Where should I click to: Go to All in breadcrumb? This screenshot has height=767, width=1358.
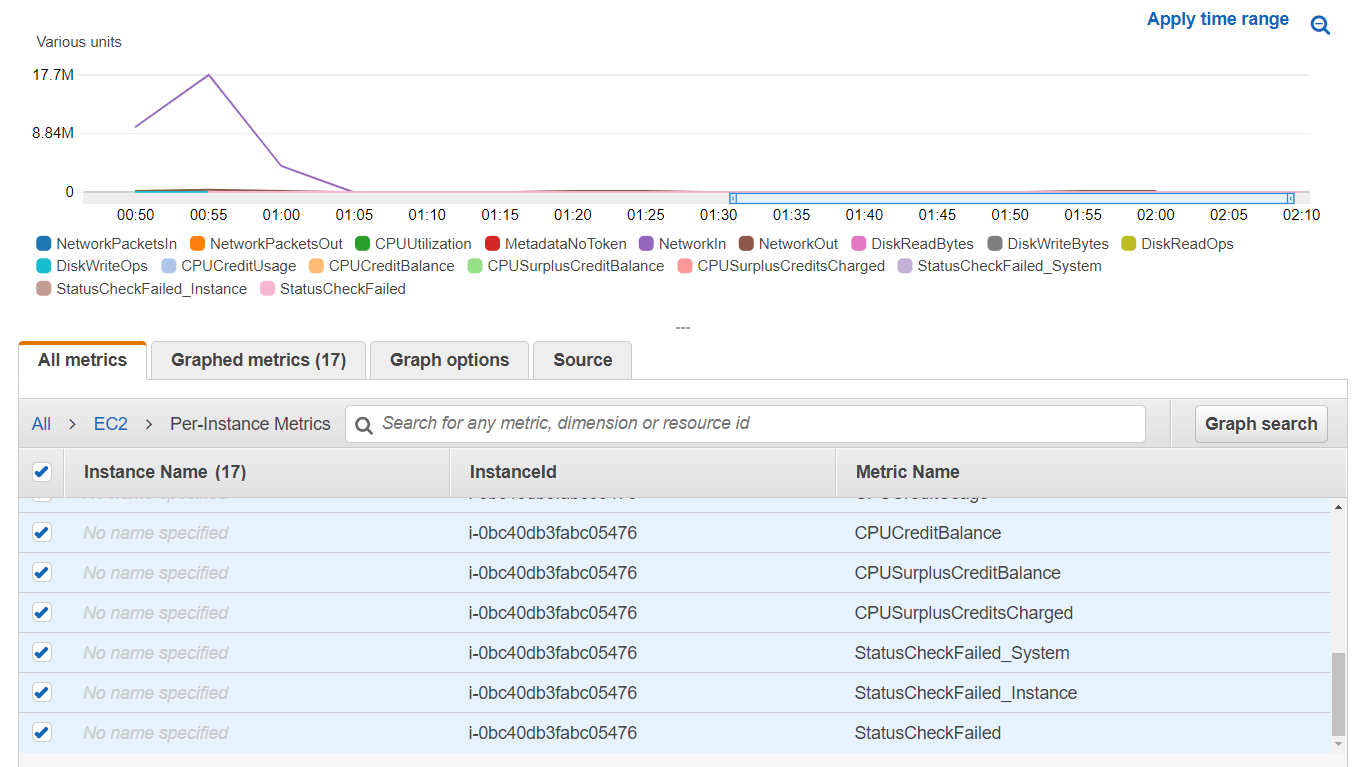(x=41, y=424)
